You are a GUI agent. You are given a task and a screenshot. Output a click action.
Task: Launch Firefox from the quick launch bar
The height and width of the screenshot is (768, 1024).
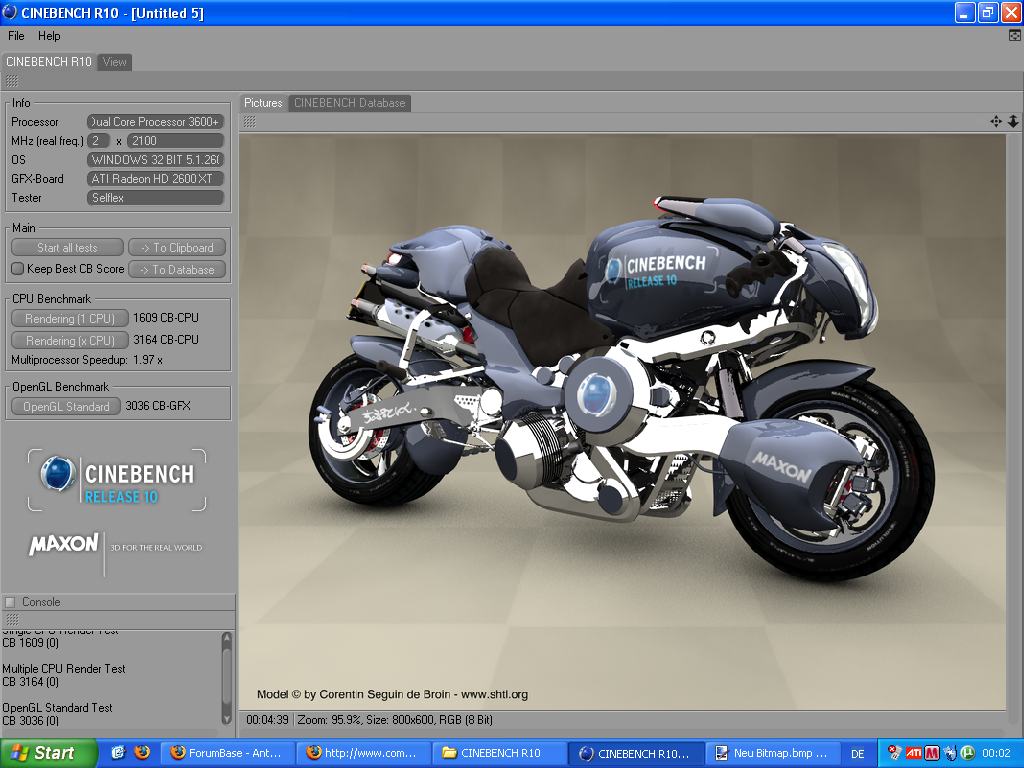click(142, 752)
